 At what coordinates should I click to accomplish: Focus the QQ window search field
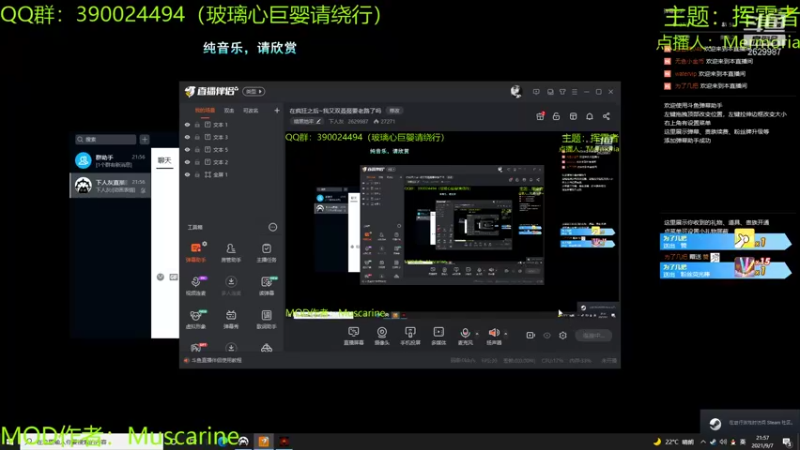(x=106, y=139)
